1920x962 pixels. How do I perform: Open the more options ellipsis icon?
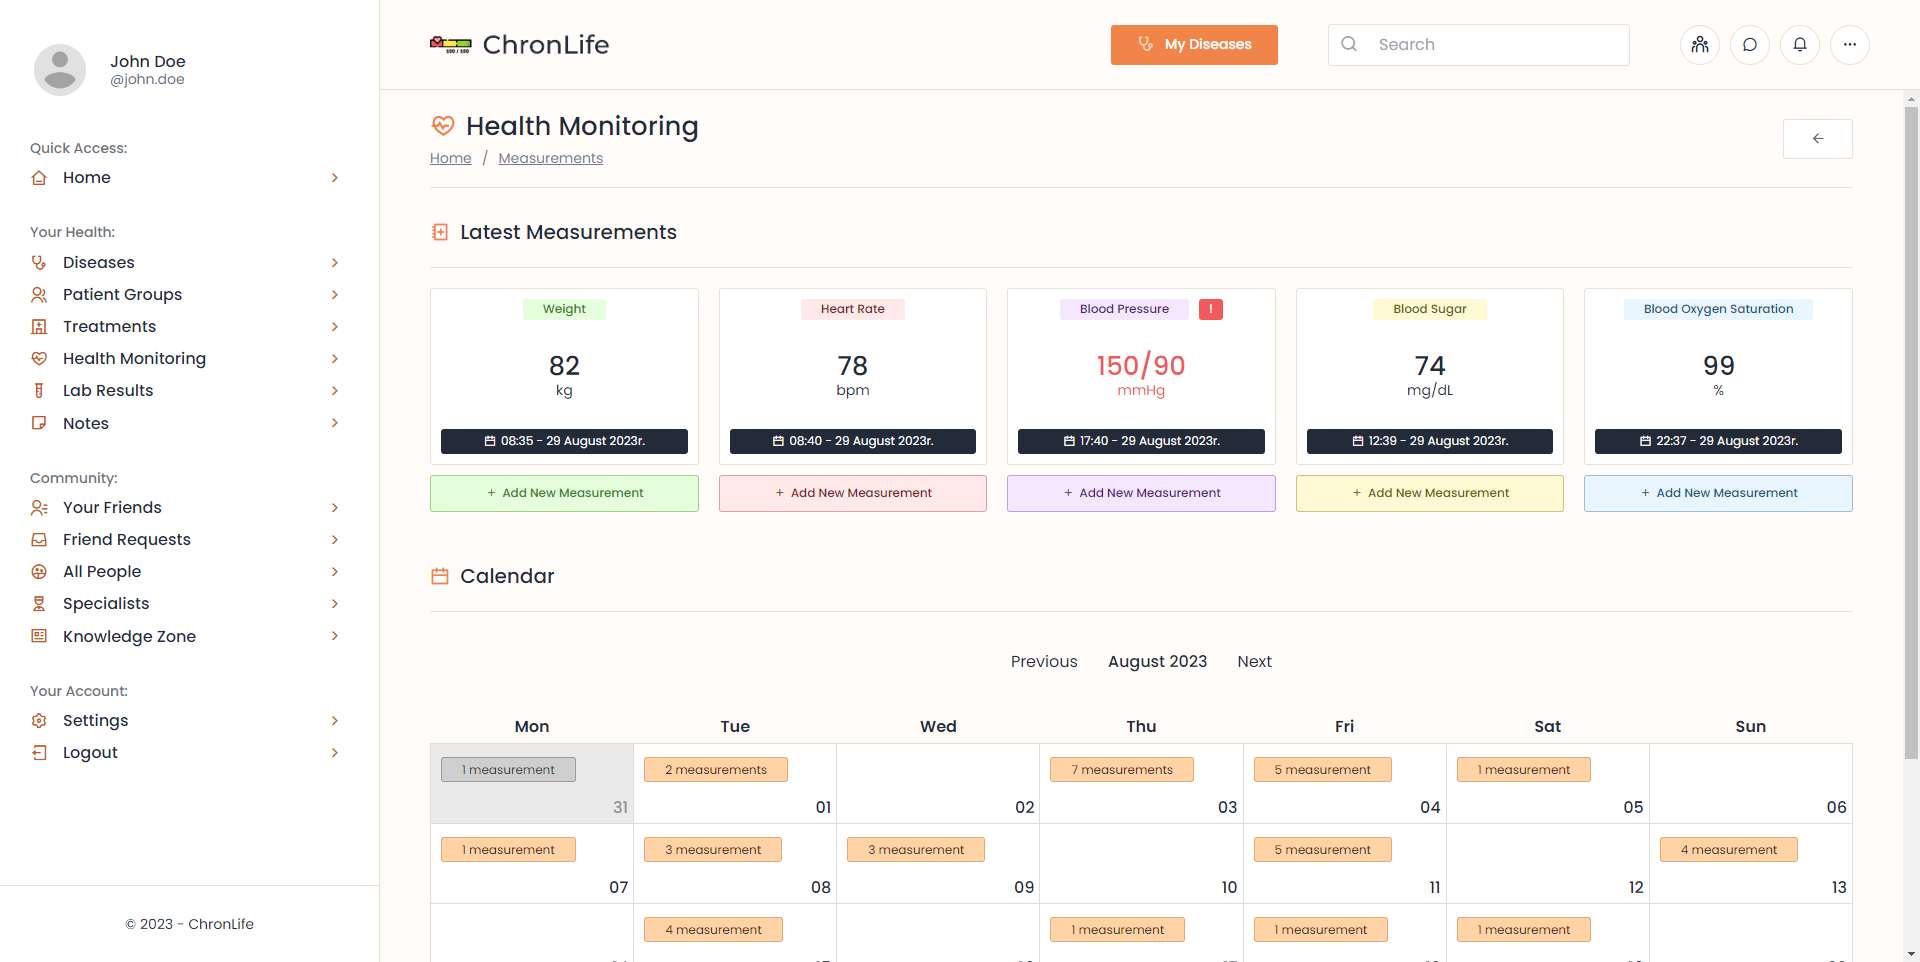coord(1850,45)
